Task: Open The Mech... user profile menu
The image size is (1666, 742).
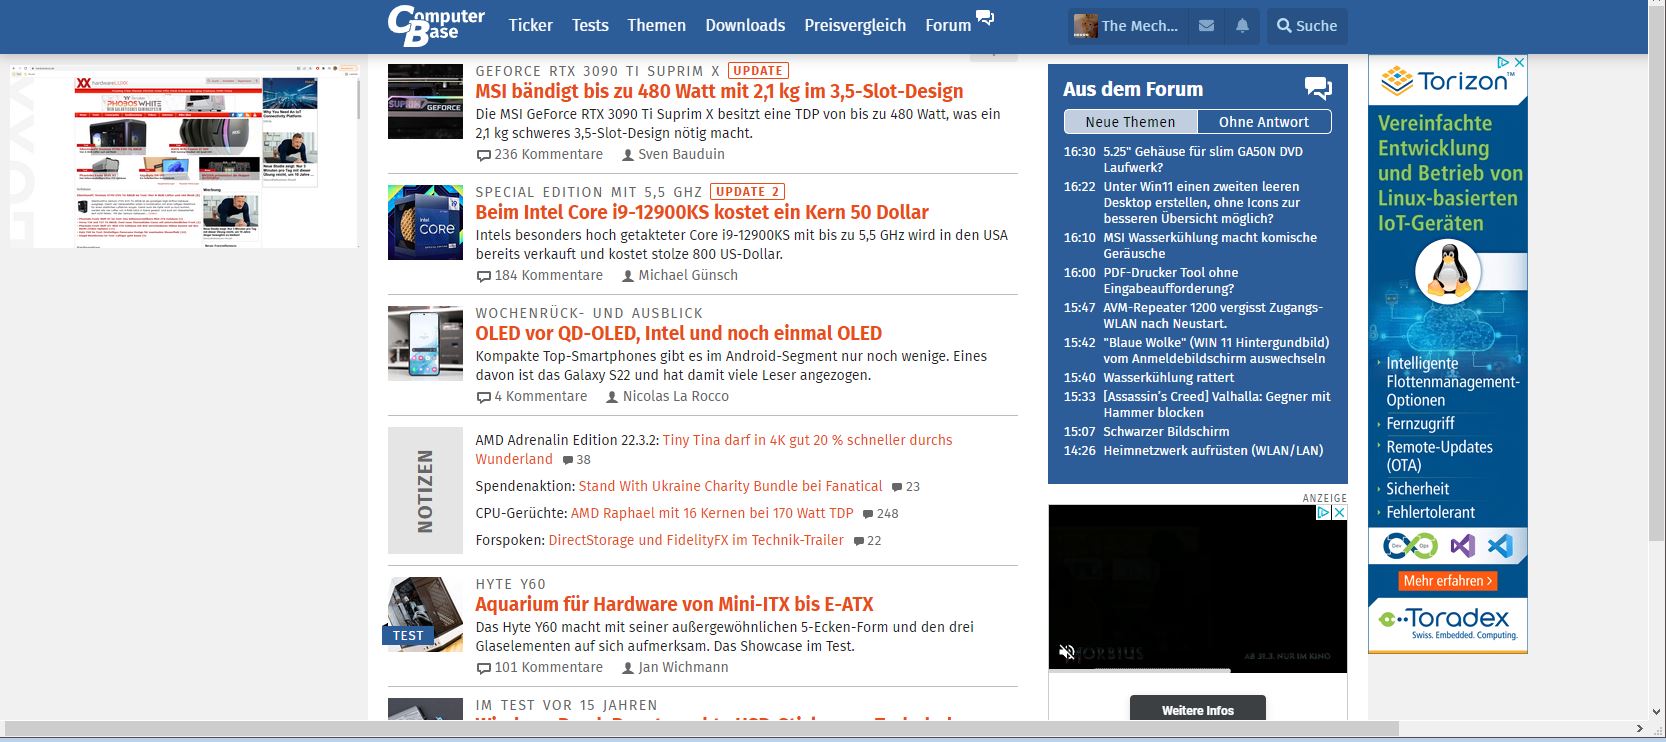Action: [1126, 26]
